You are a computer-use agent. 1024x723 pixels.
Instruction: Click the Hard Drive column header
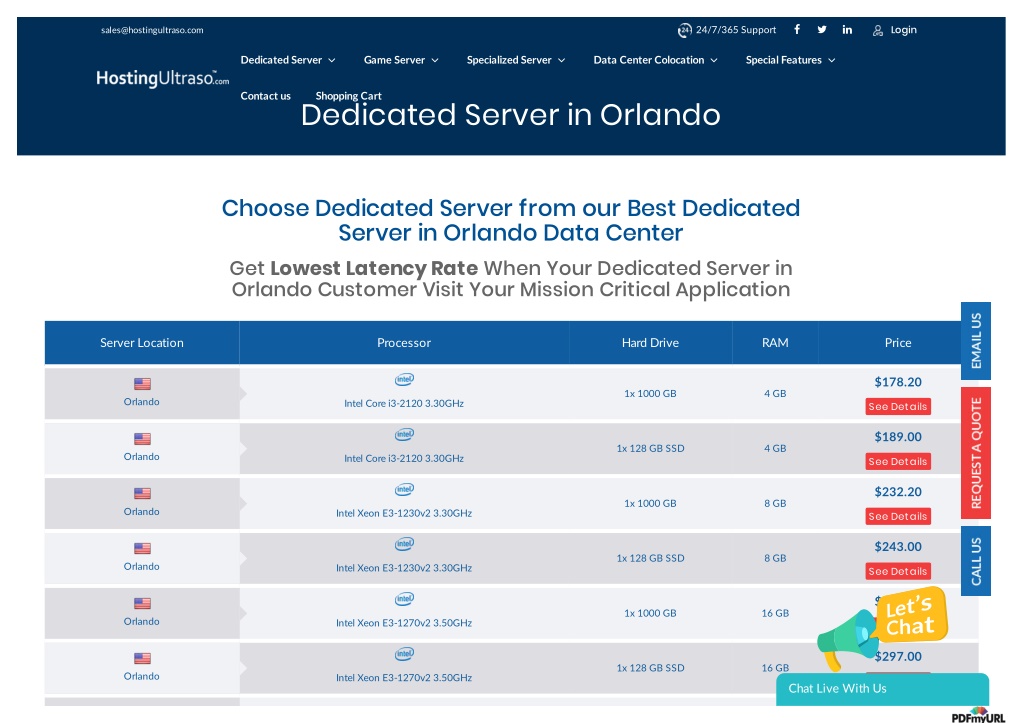coord(650,343)
